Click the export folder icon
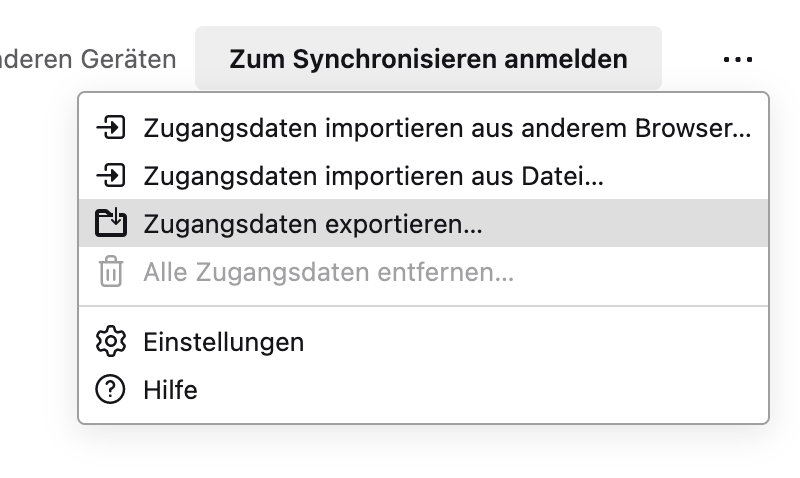The image size is (800, 478). tap(110, 224)
